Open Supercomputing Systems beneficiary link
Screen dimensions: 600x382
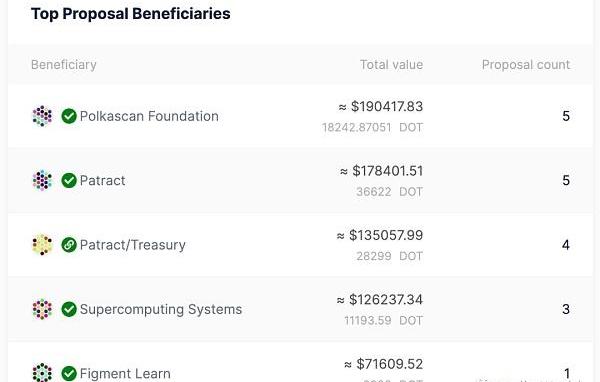[161, 309]
